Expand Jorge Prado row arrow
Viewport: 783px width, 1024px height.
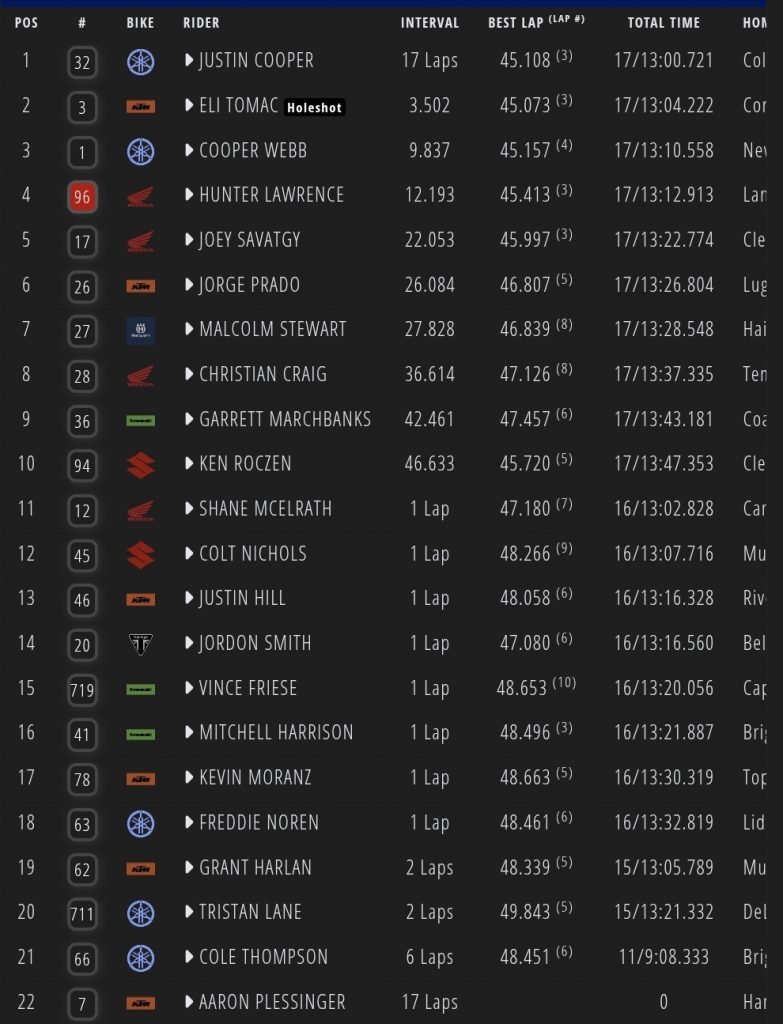[x=189, y=285]
